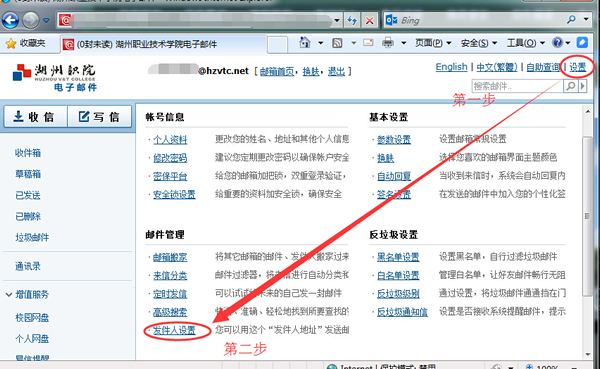The width and height of the screenshot is (600, 369).
Task: Open the 密保平台 link
Action: 170,176
